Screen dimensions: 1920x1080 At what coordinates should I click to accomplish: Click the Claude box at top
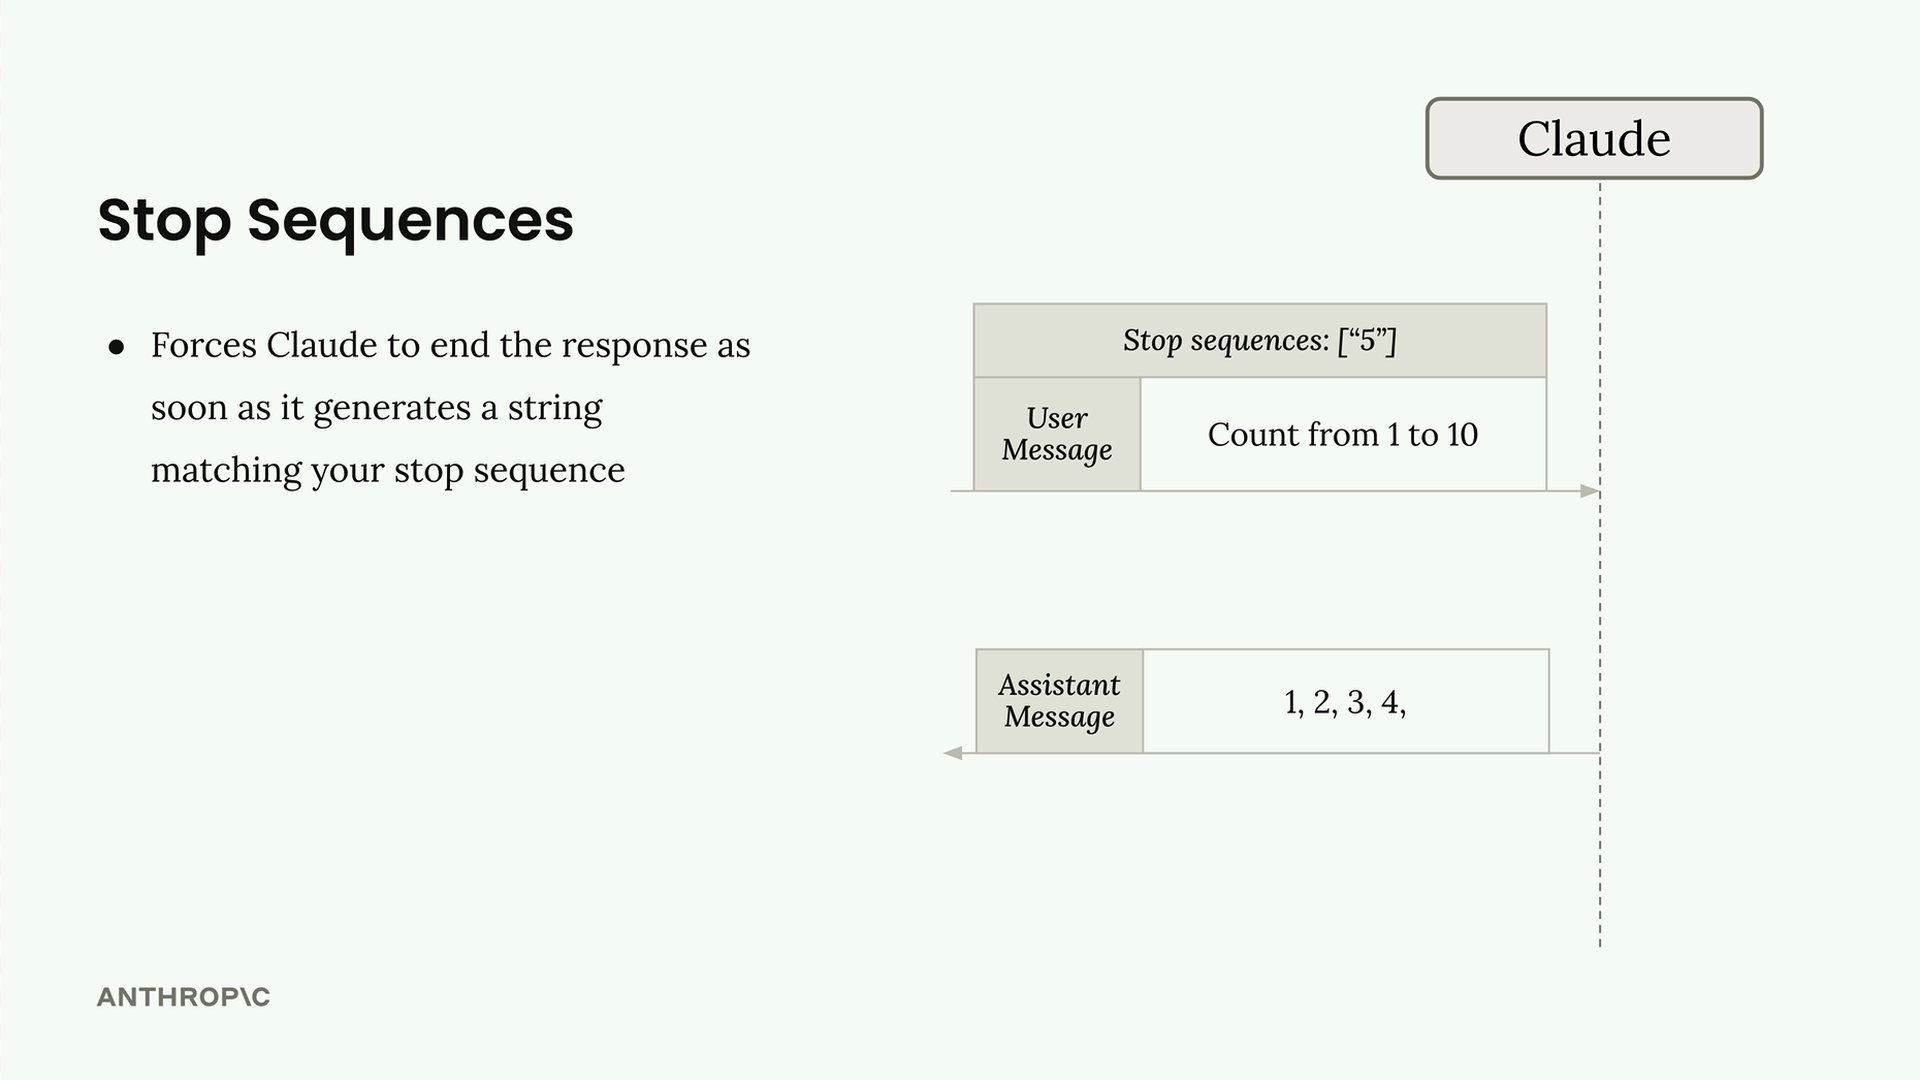(1594, 138)
